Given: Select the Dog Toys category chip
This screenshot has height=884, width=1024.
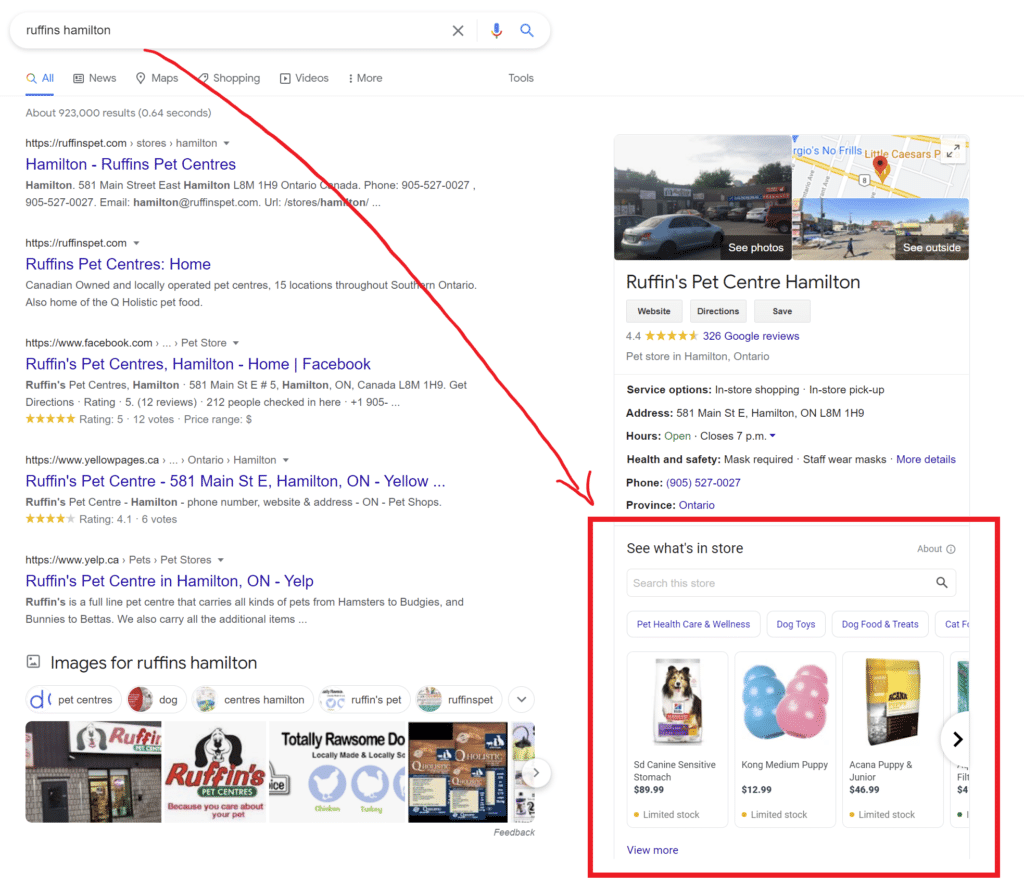Looking at the screenshot, I should [x=796, y=624].
